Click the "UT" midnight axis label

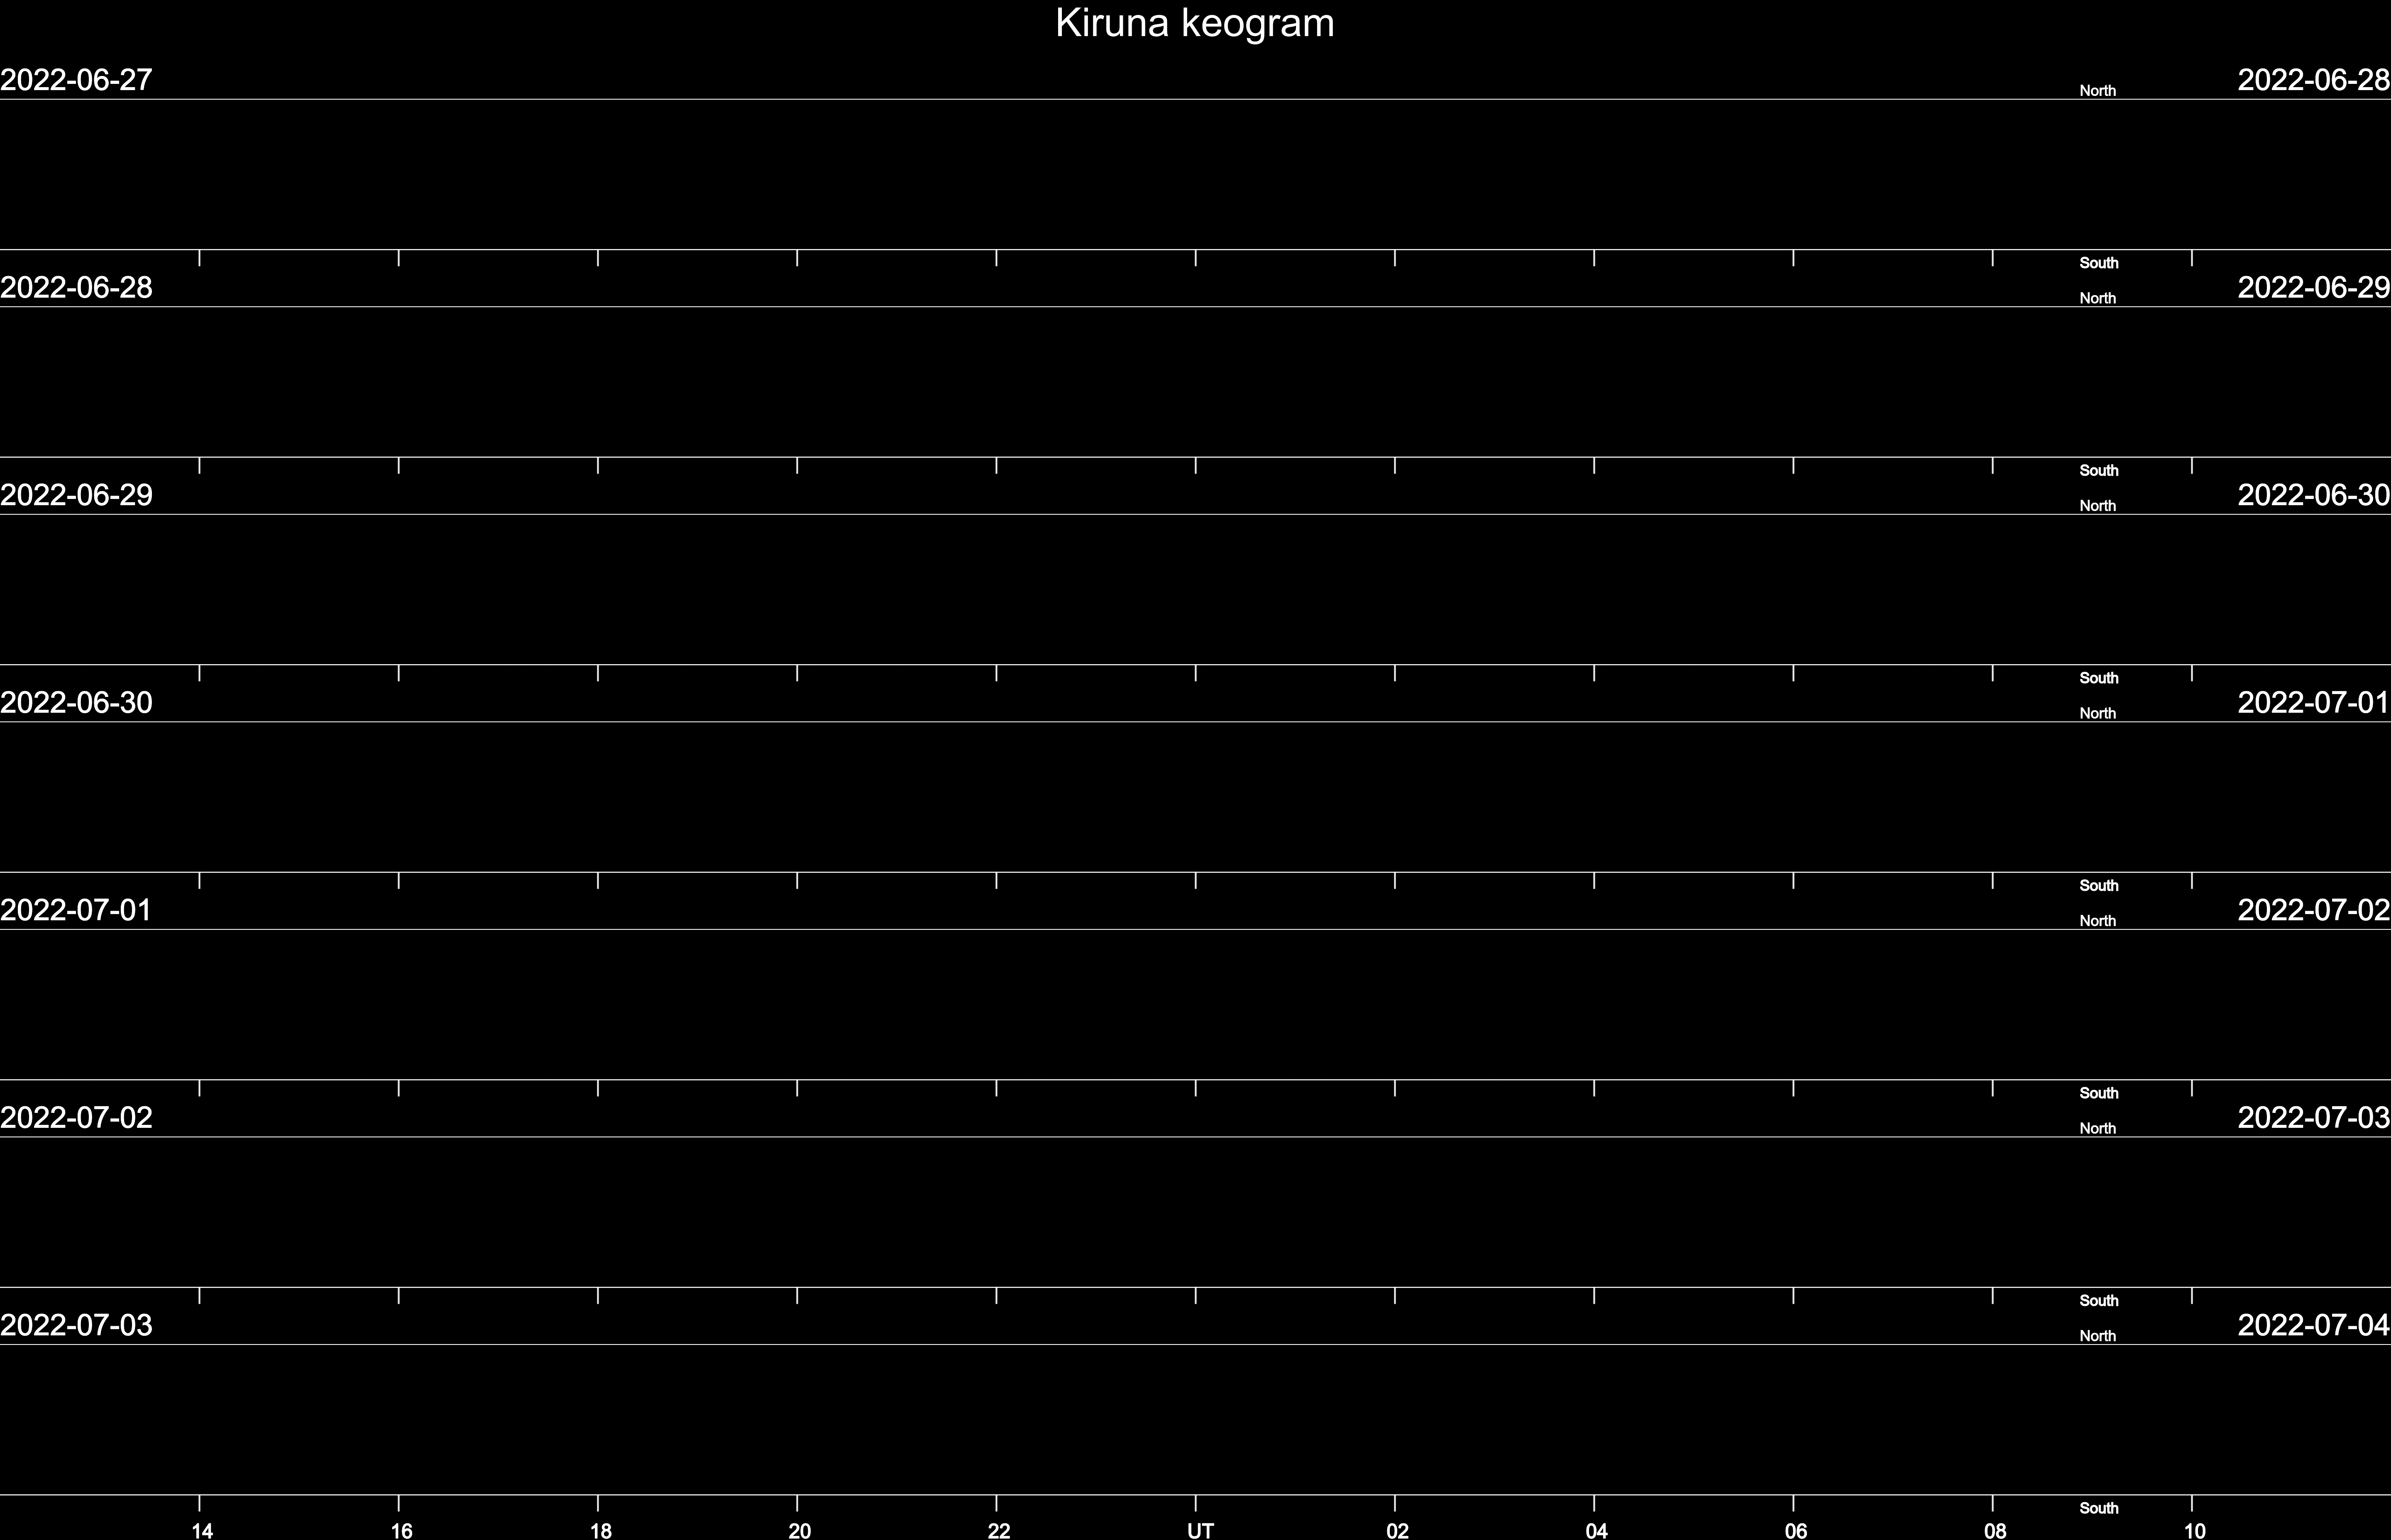click(x=1200, y=1530)
